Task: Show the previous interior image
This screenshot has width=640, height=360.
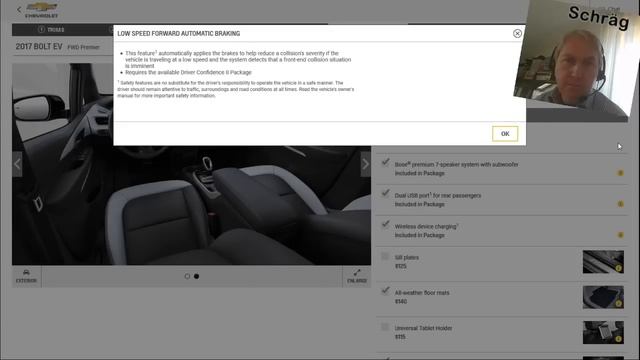Action: (x=17, y=164)
